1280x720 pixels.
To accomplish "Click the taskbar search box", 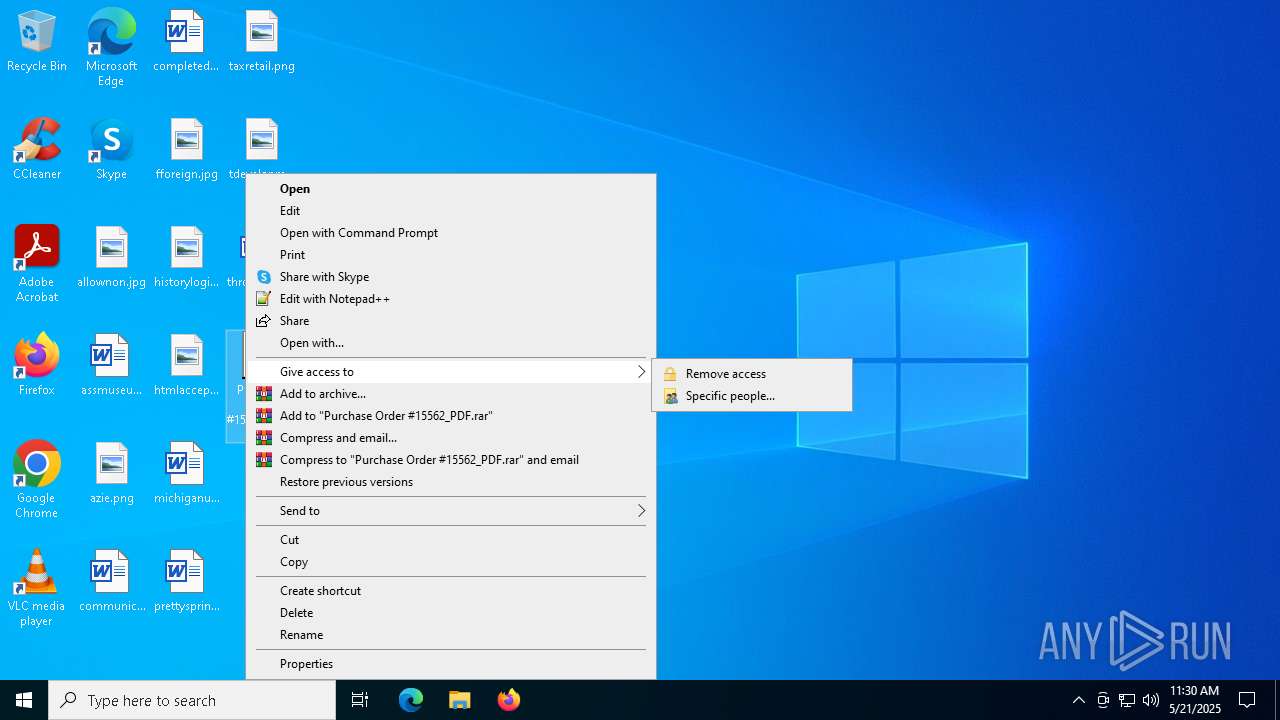I will tap(192, 700).
